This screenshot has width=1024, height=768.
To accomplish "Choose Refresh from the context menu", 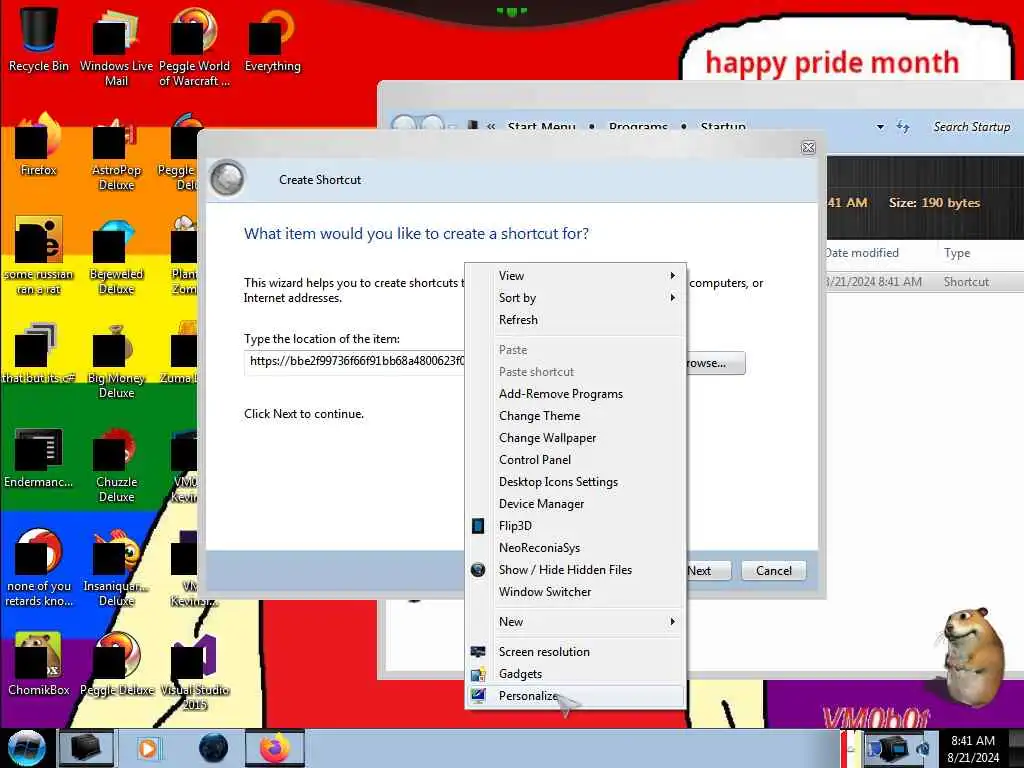I will click(575, 320).
